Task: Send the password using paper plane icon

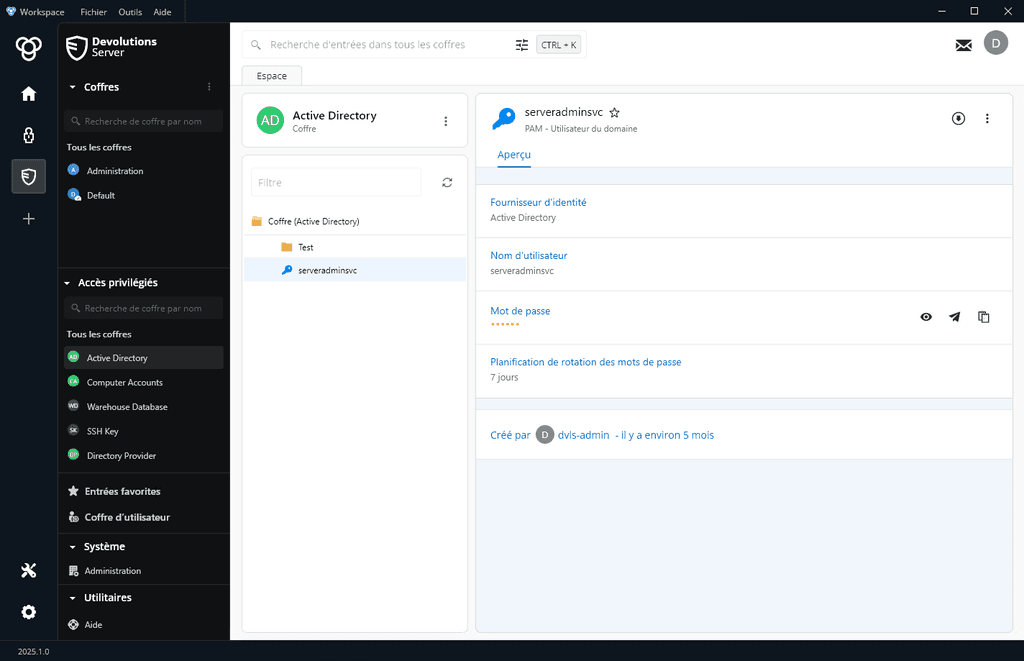Action: click(954, 317)
